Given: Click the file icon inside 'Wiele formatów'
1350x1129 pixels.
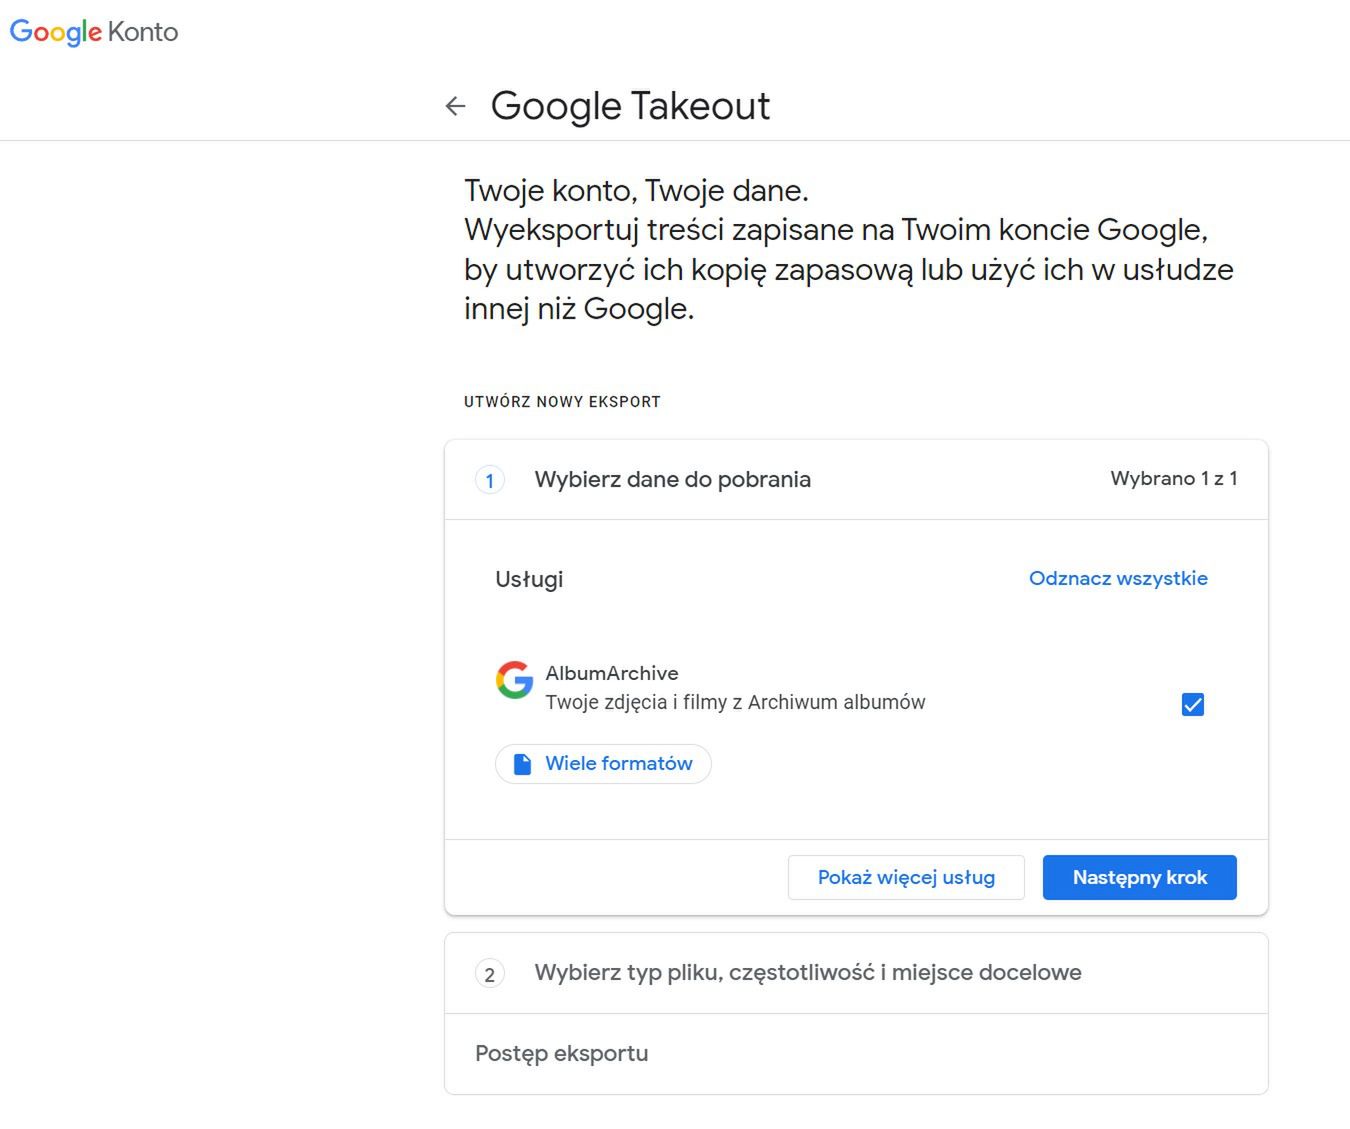Looking at the screenshot, I should tap(522, 763).
